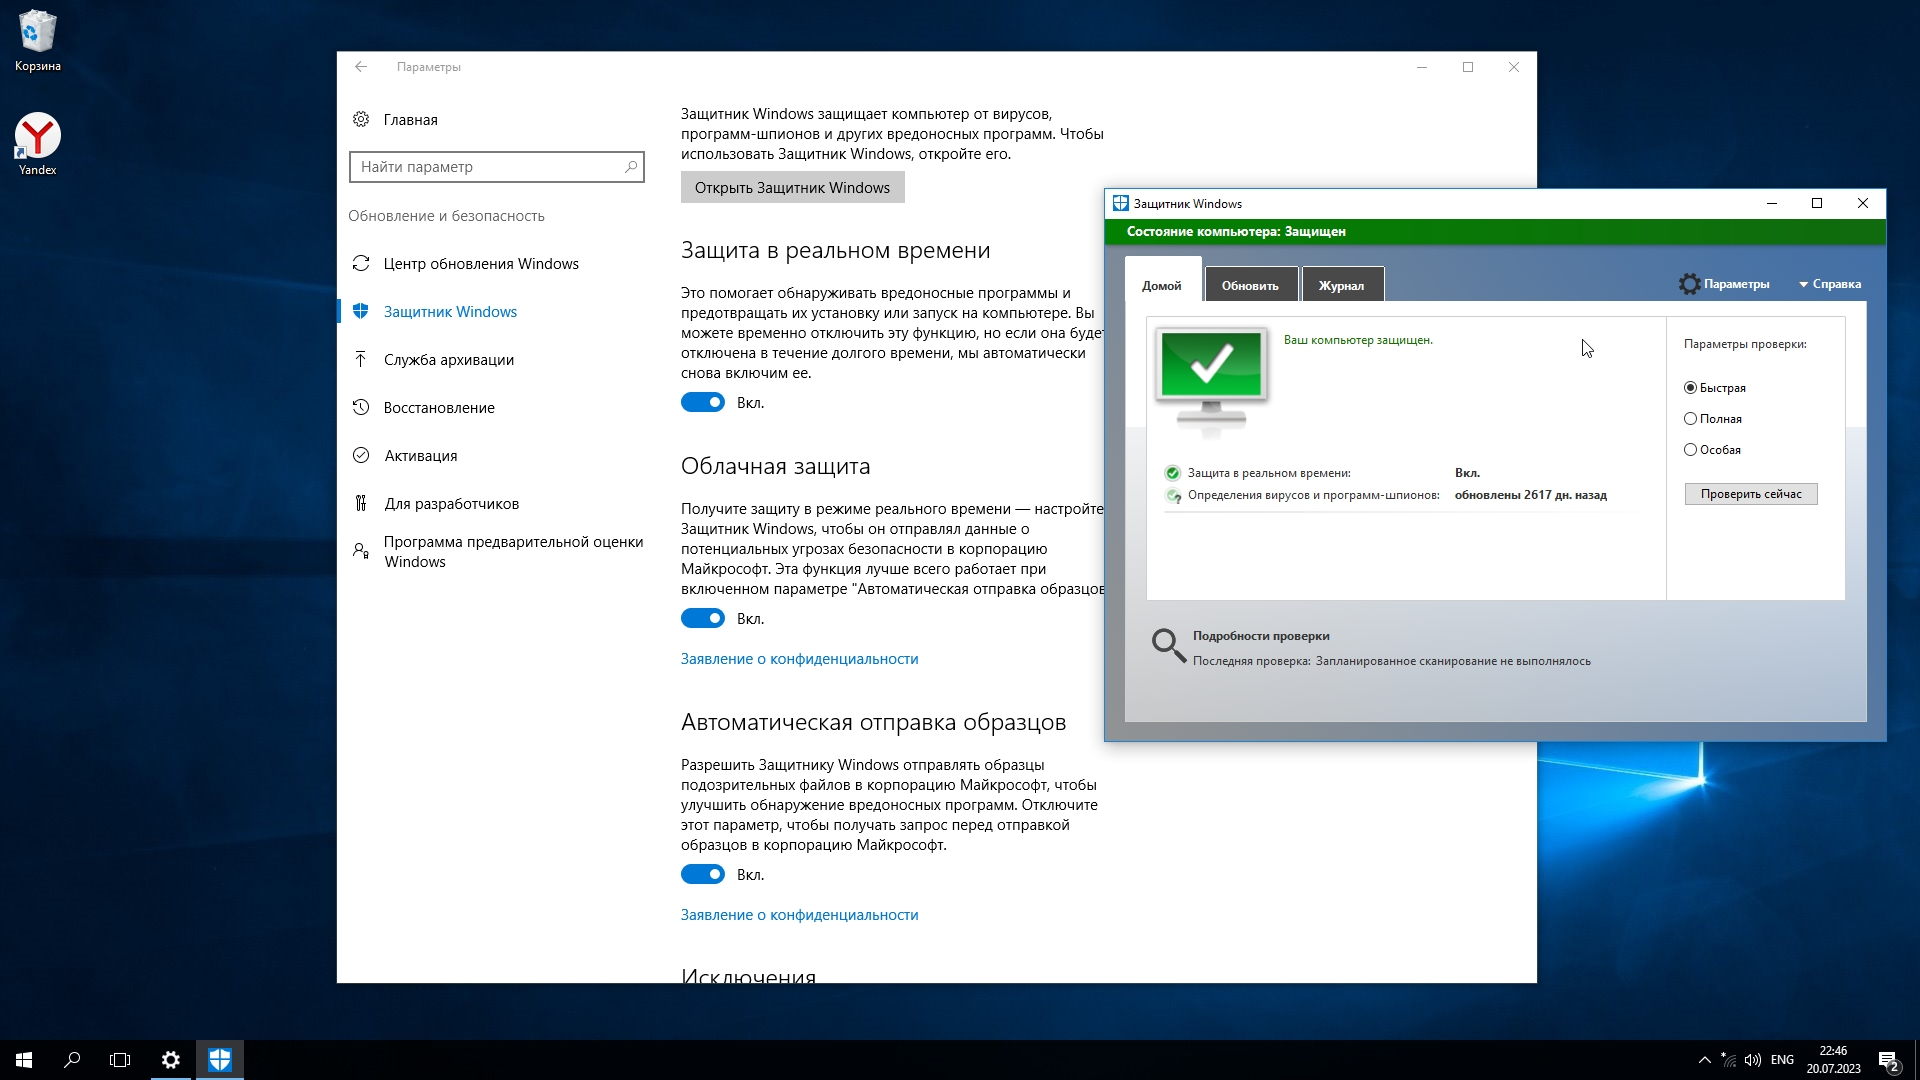
Task: Open the Журнал tab
Action: coord(1341,286)
